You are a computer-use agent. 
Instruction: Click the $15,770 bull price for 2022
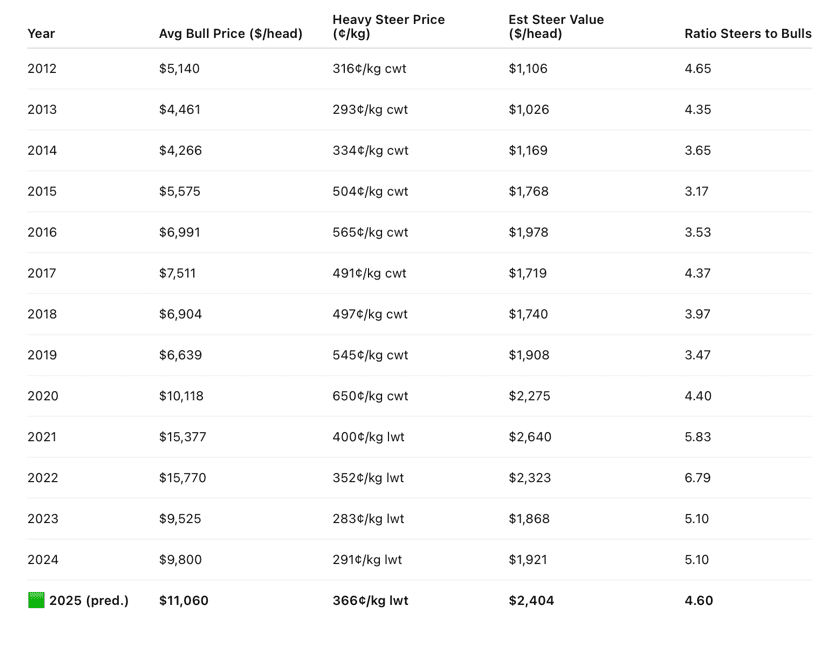(182, 478)
